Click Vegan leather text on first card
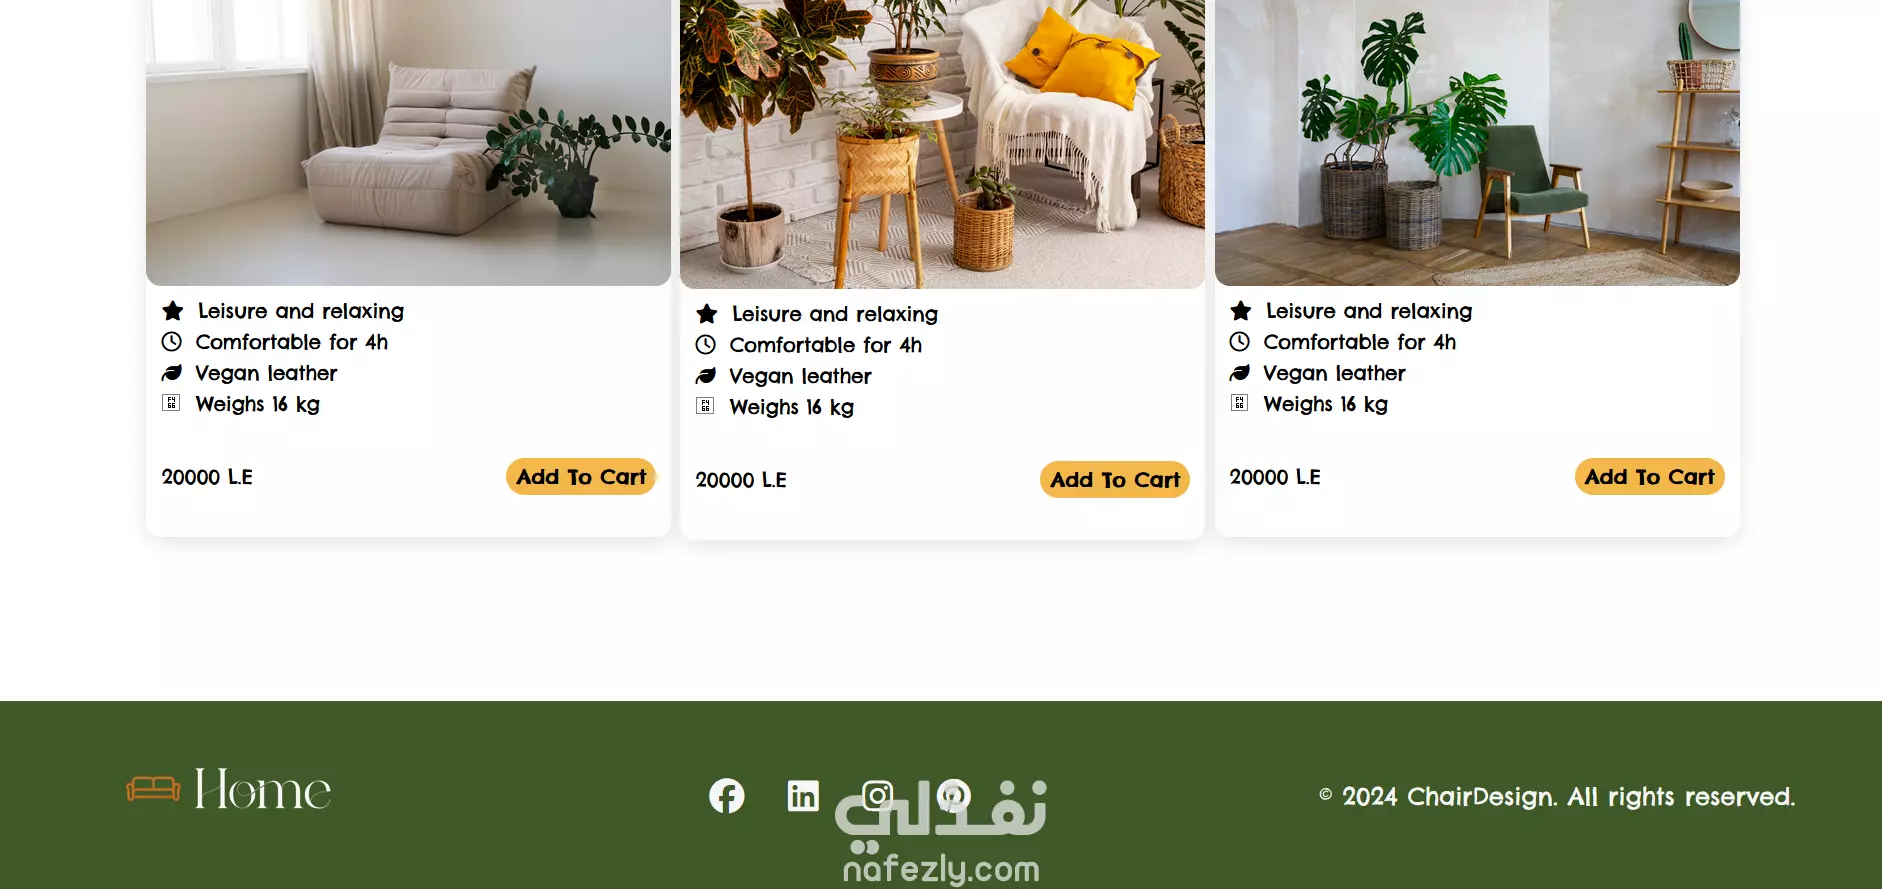 [266, 373]
